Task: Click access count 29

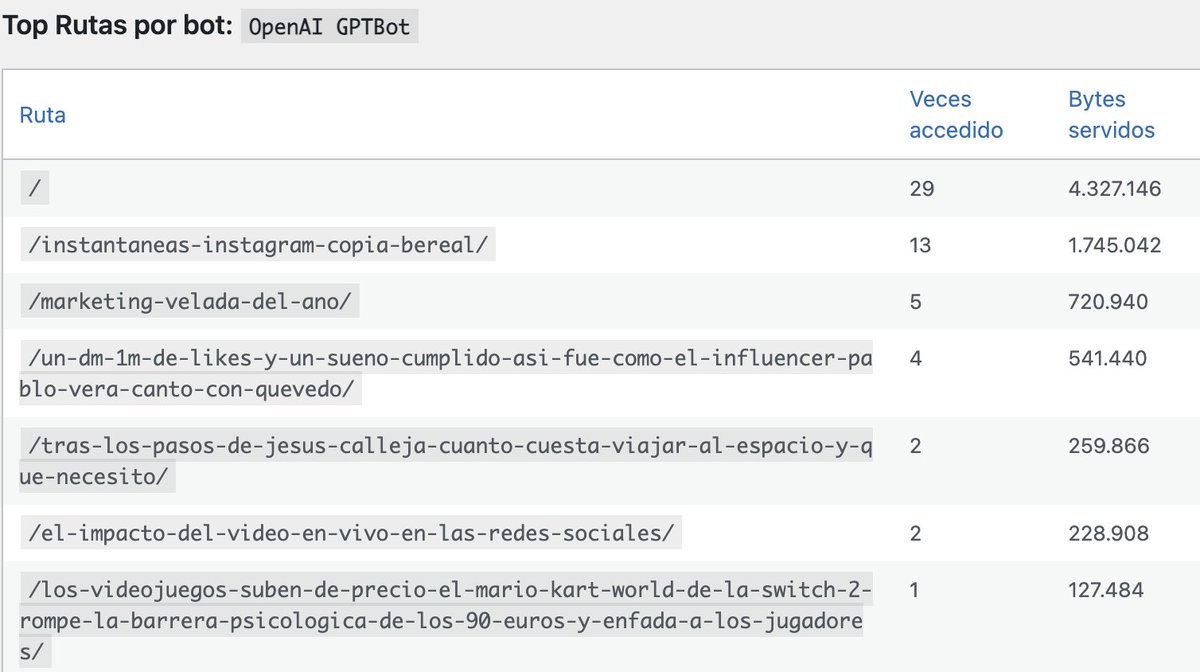Action: (x=922, y=188)
